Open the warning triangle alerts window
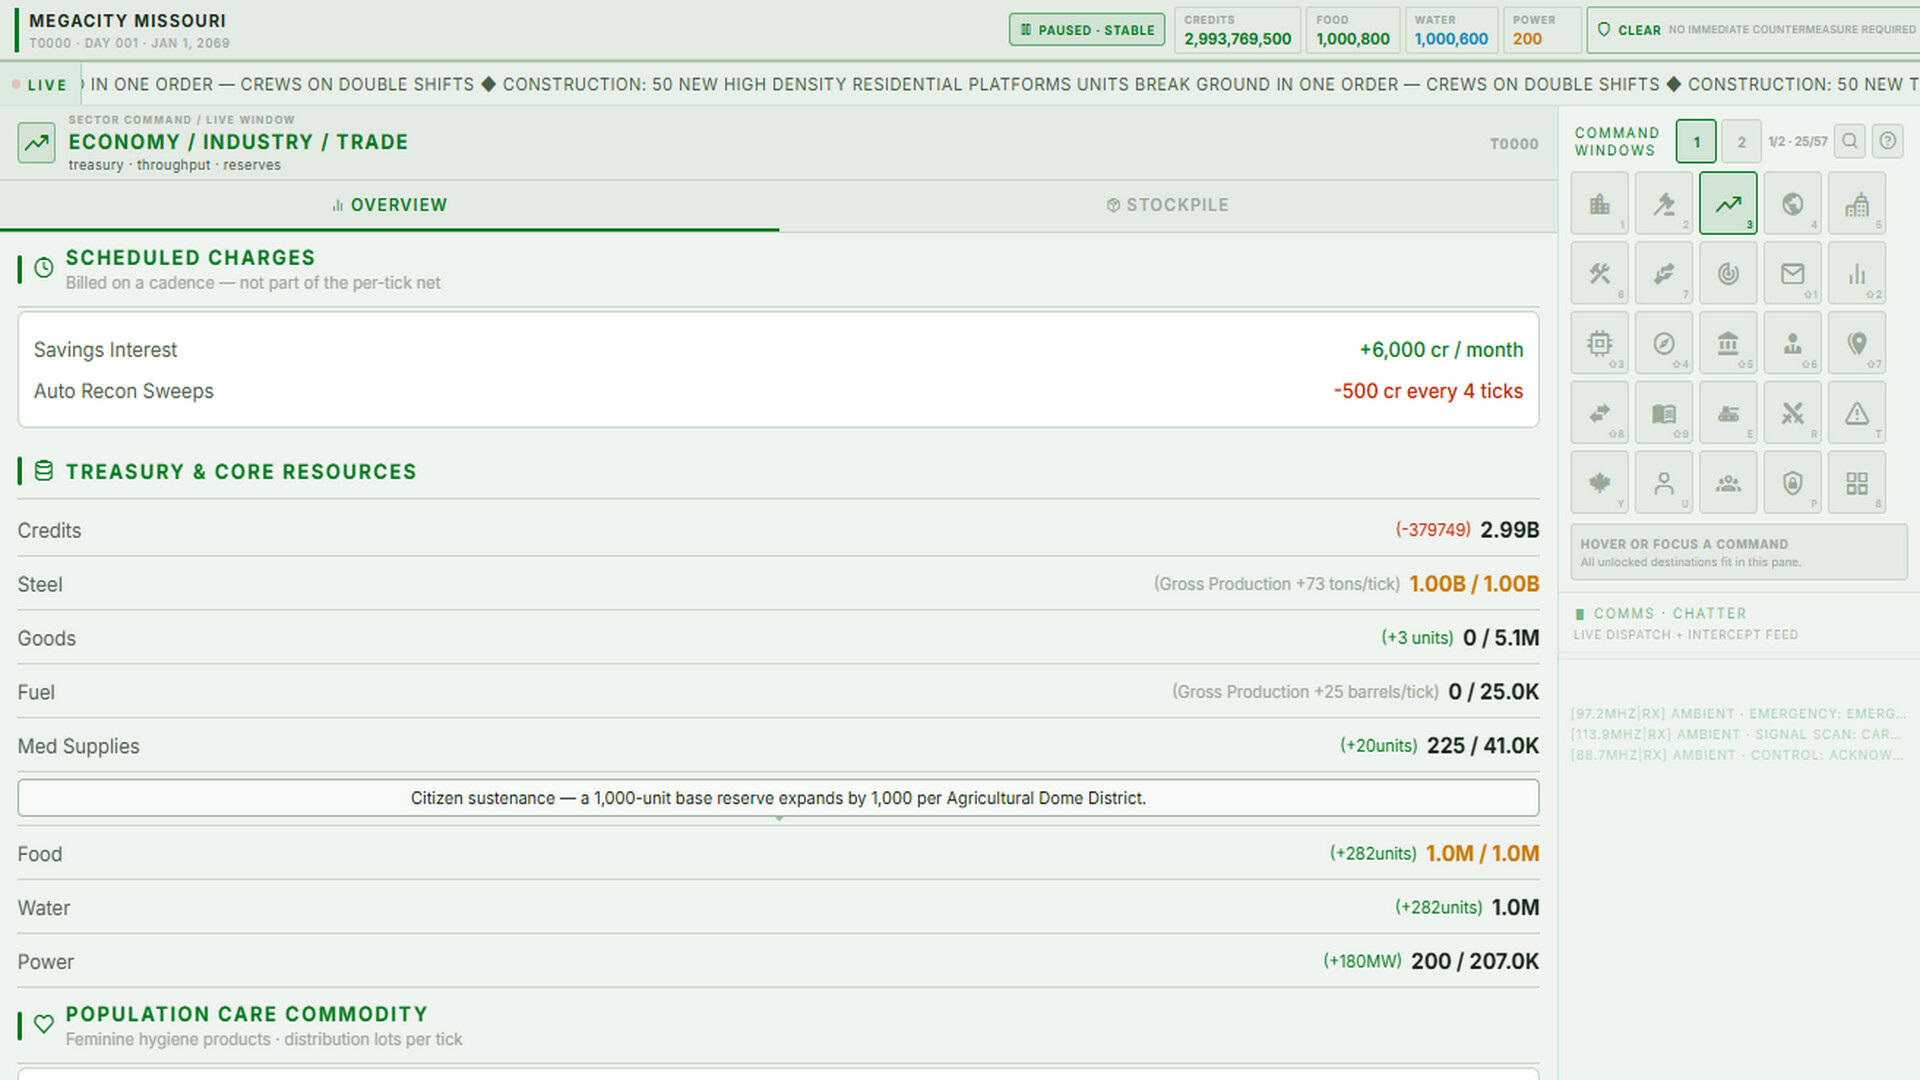 point(1857,413)
